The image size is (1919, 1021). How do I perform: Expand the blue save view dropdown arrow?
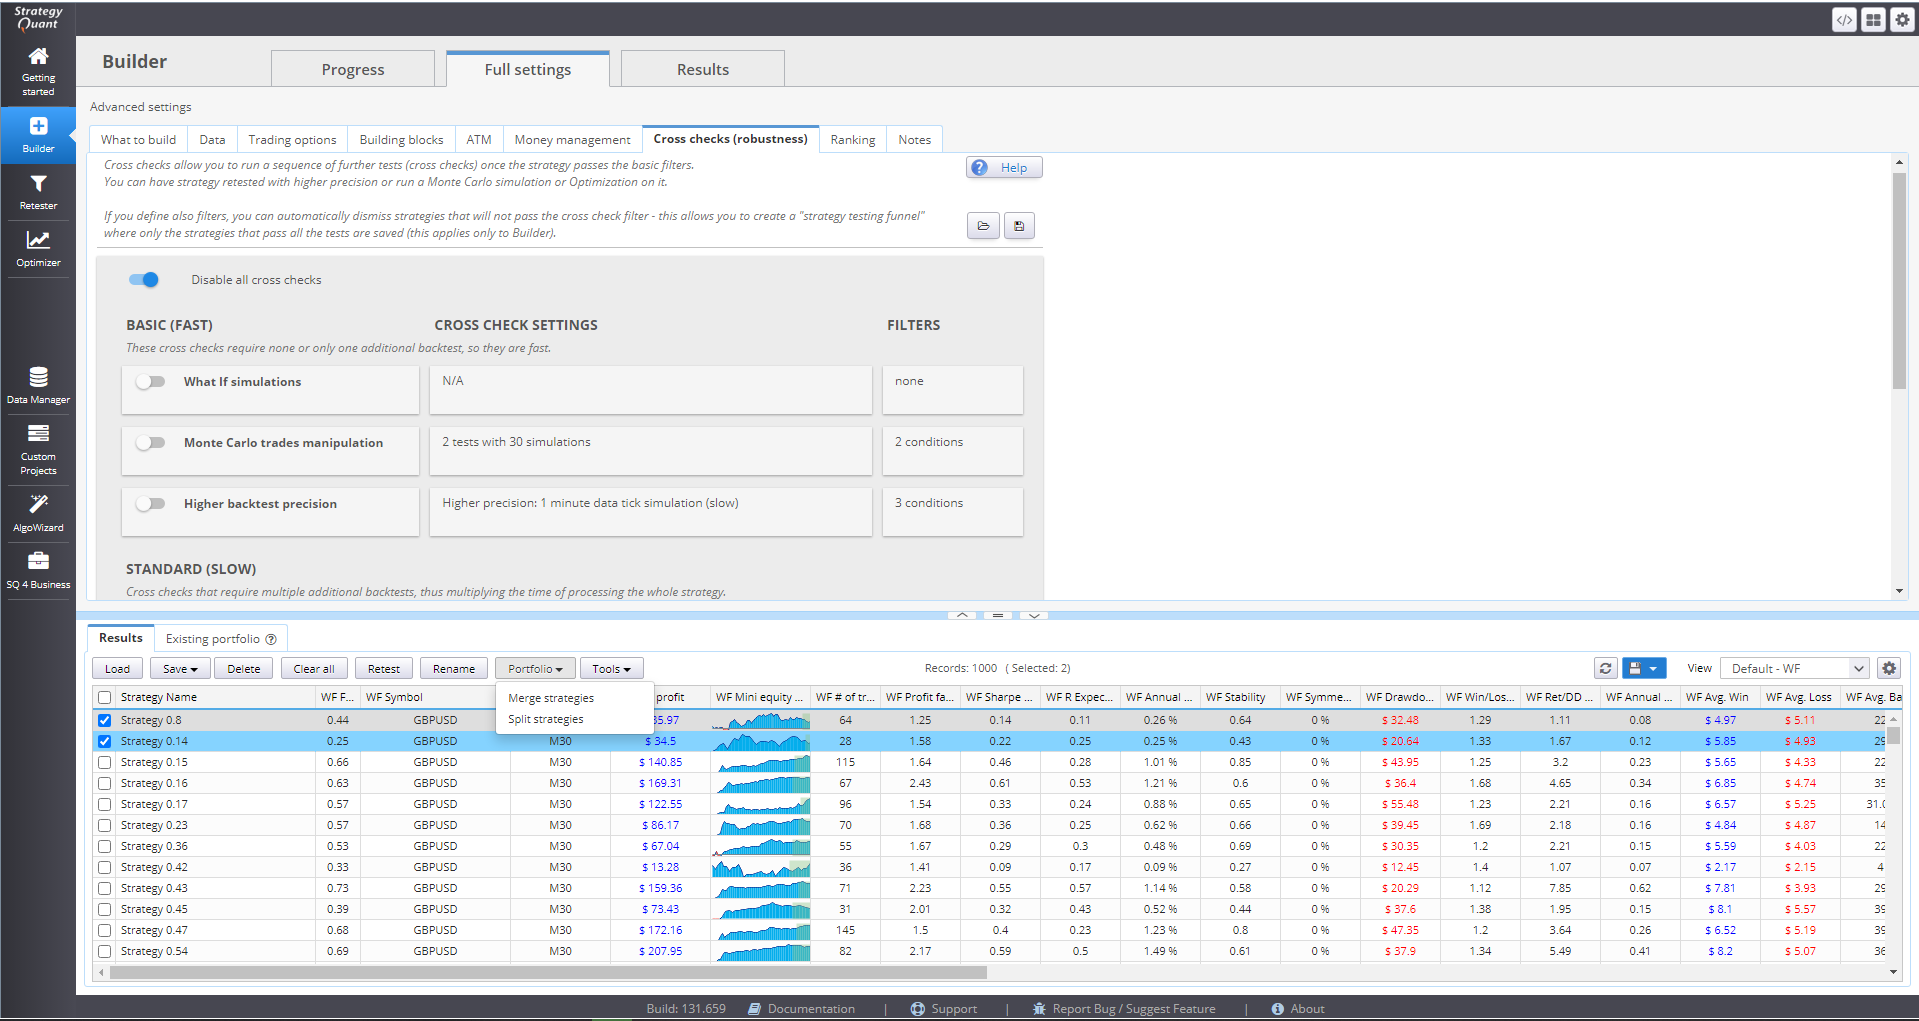(x=1654, y=668)
